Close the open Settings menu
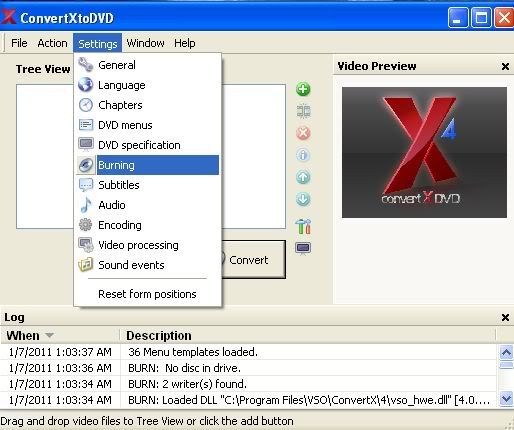Image resolution: width=514 pixels, height=430 pixels. (x=98, y=43)
